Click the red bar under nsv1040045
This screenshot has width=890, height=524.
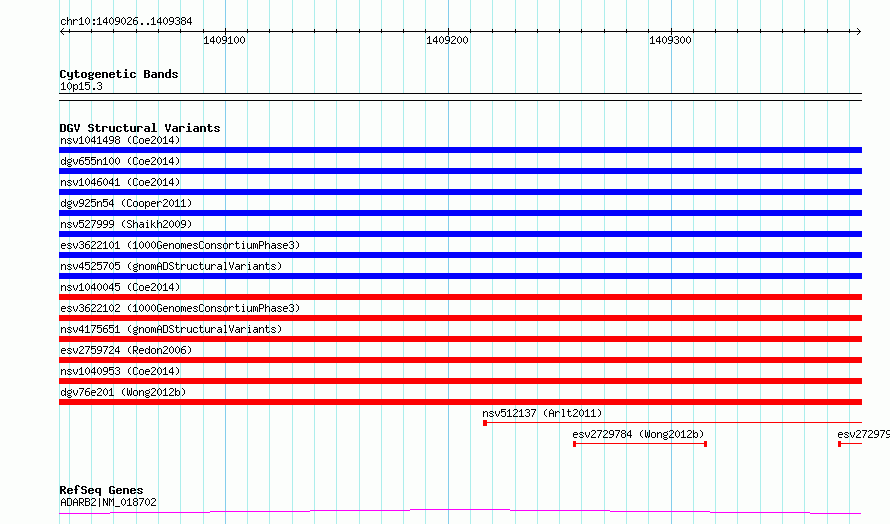(x=460, y=297)
